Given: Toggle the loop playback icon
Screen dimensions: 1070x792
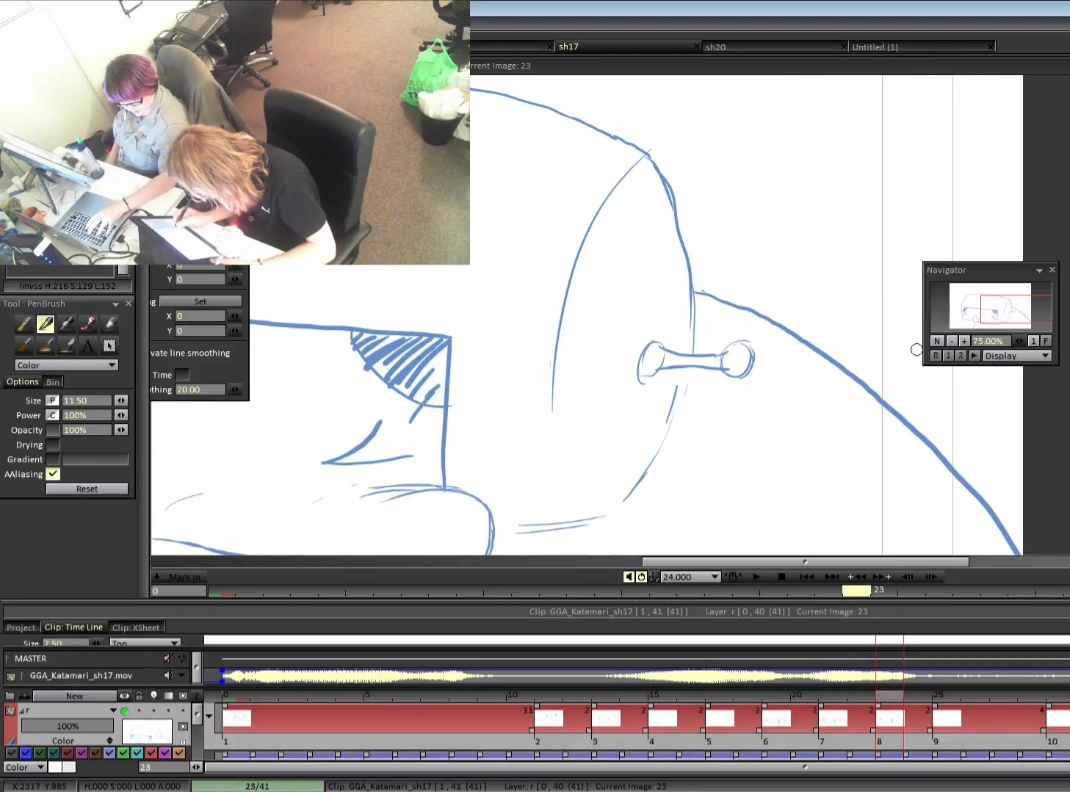Looking at the screenshot, I should 641,576.
